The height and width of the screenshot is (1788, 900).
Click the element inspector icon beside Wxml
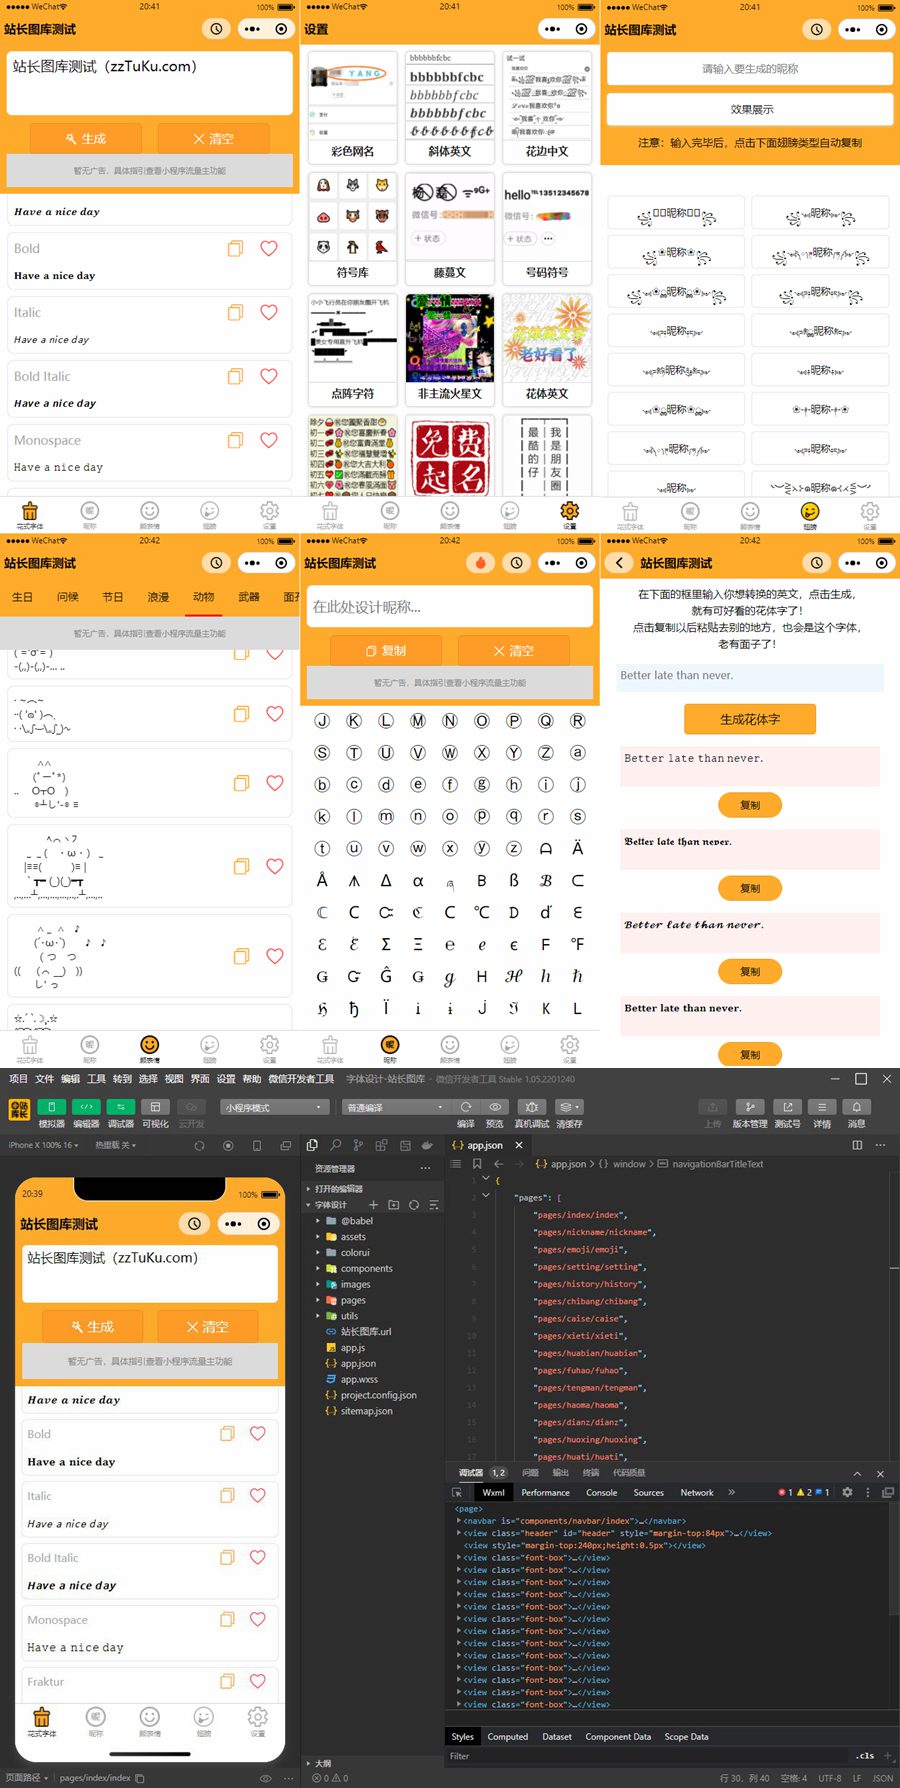point(458,1492)
